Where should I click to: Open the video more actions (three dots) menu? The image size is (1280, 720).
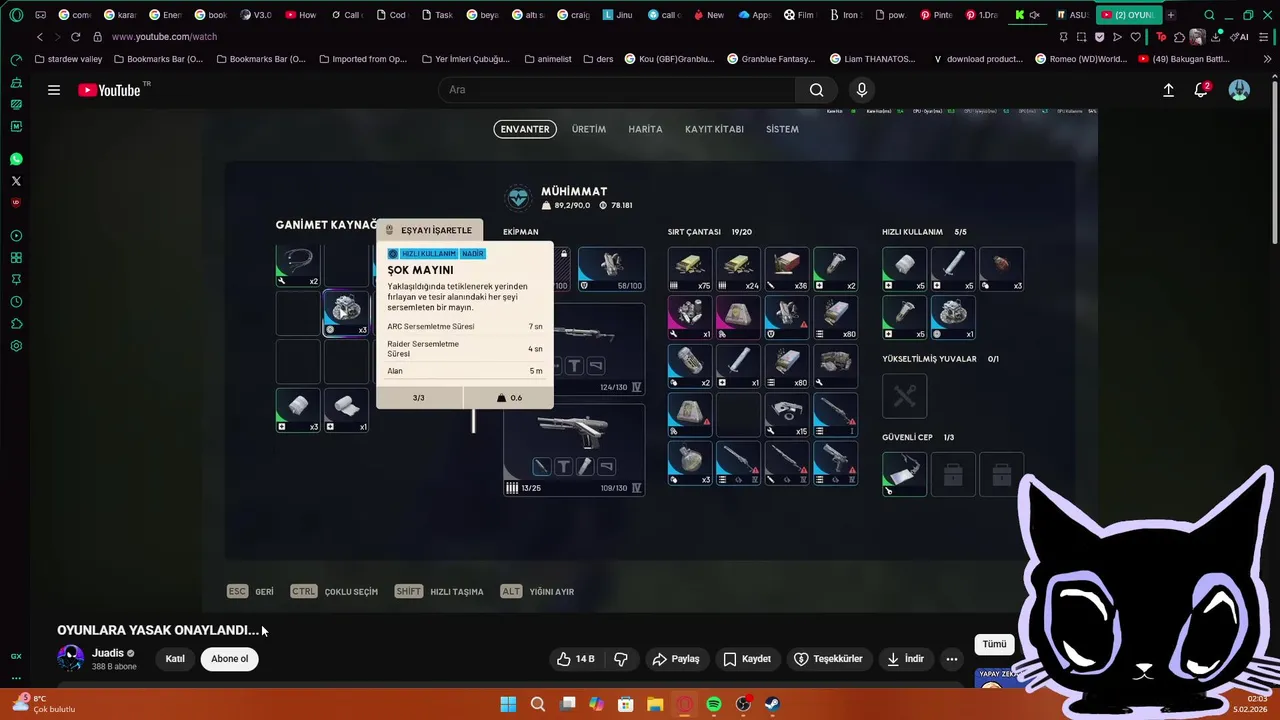[x=952, y=659]
